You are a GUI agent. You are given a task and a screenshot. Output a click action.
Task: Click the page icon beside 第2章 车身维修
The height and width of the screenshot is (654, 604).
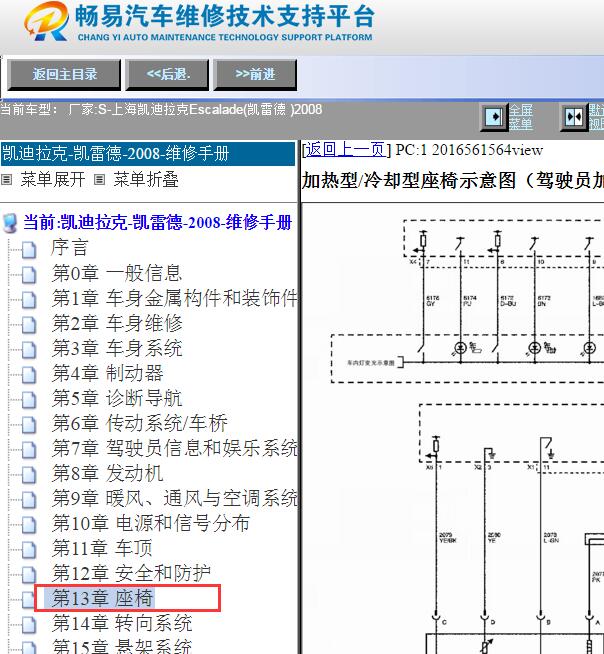(x=29, y=324)
